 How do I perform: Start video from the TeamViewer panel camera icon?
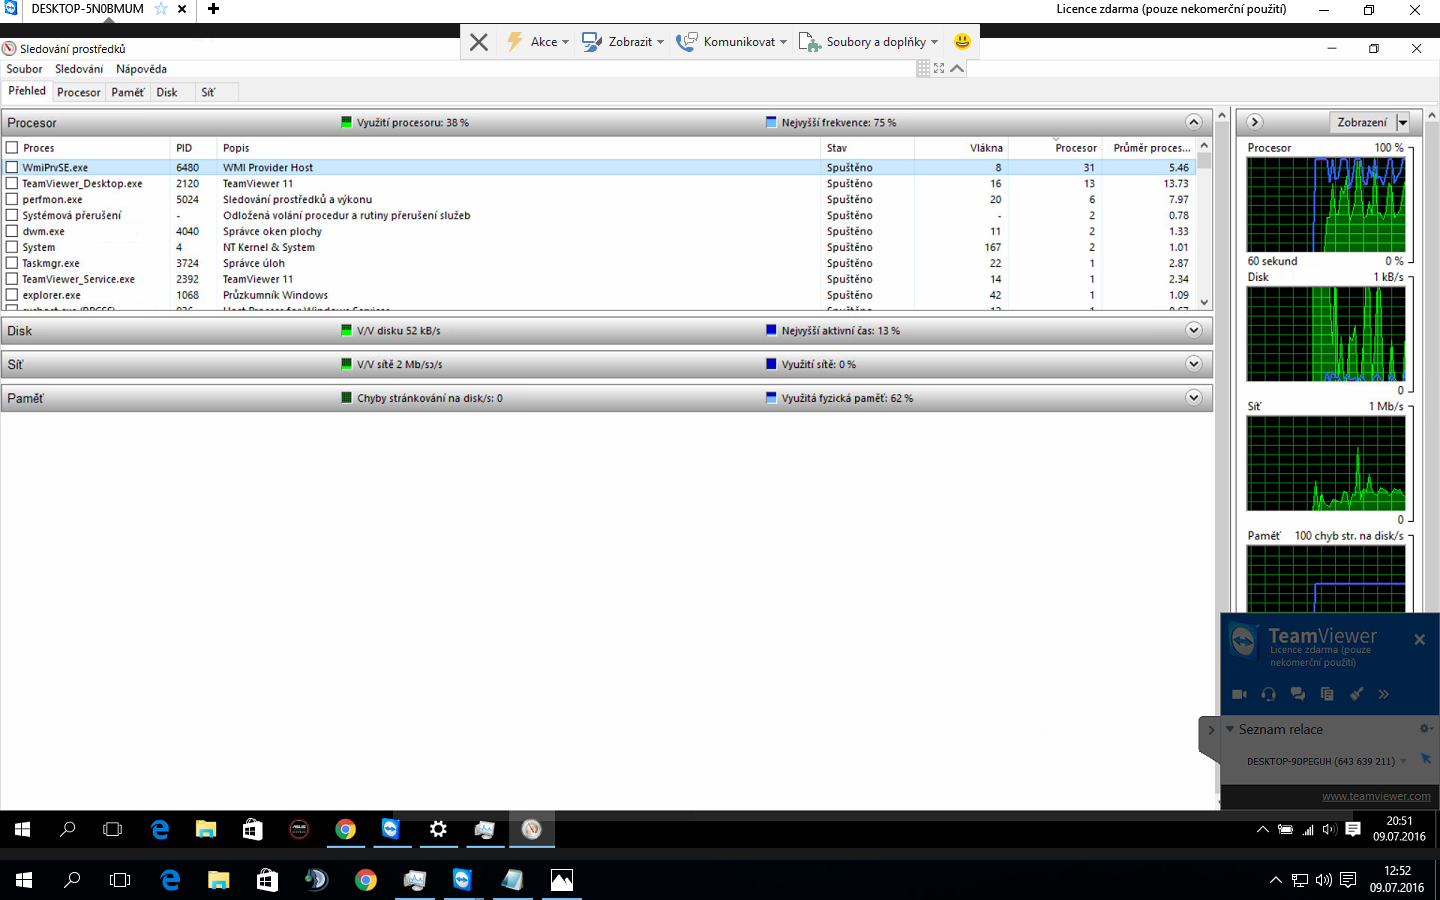point(1239,694)
